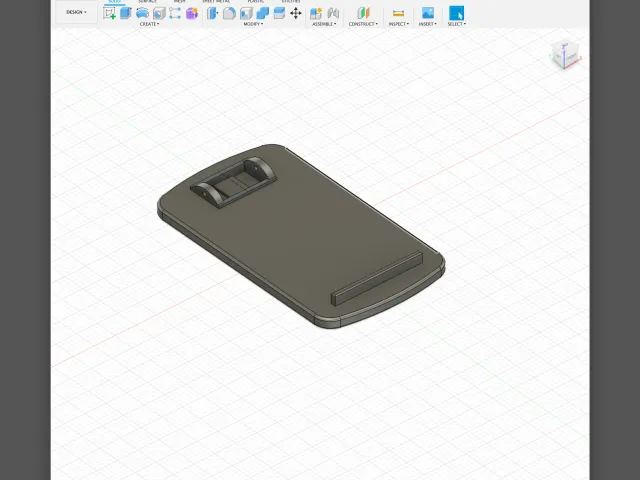The image size is (640, 480).
Task: Click the Offset Face tool icon
Action: click(279, 13)
